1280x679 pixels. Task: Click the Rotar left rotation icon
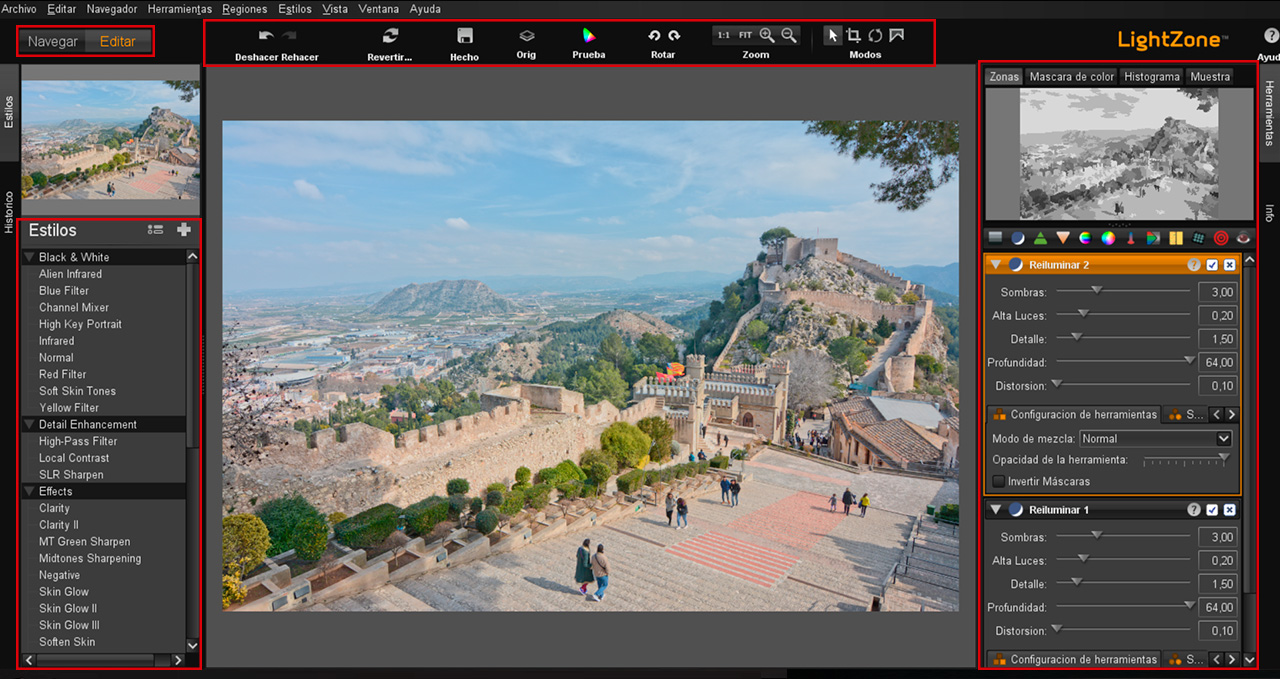tap(651, 34)
